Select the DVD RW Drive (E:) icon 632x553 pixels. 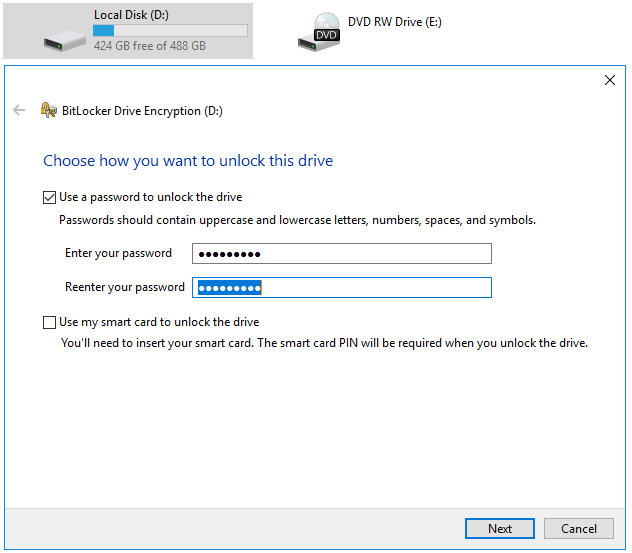point(319,32)
